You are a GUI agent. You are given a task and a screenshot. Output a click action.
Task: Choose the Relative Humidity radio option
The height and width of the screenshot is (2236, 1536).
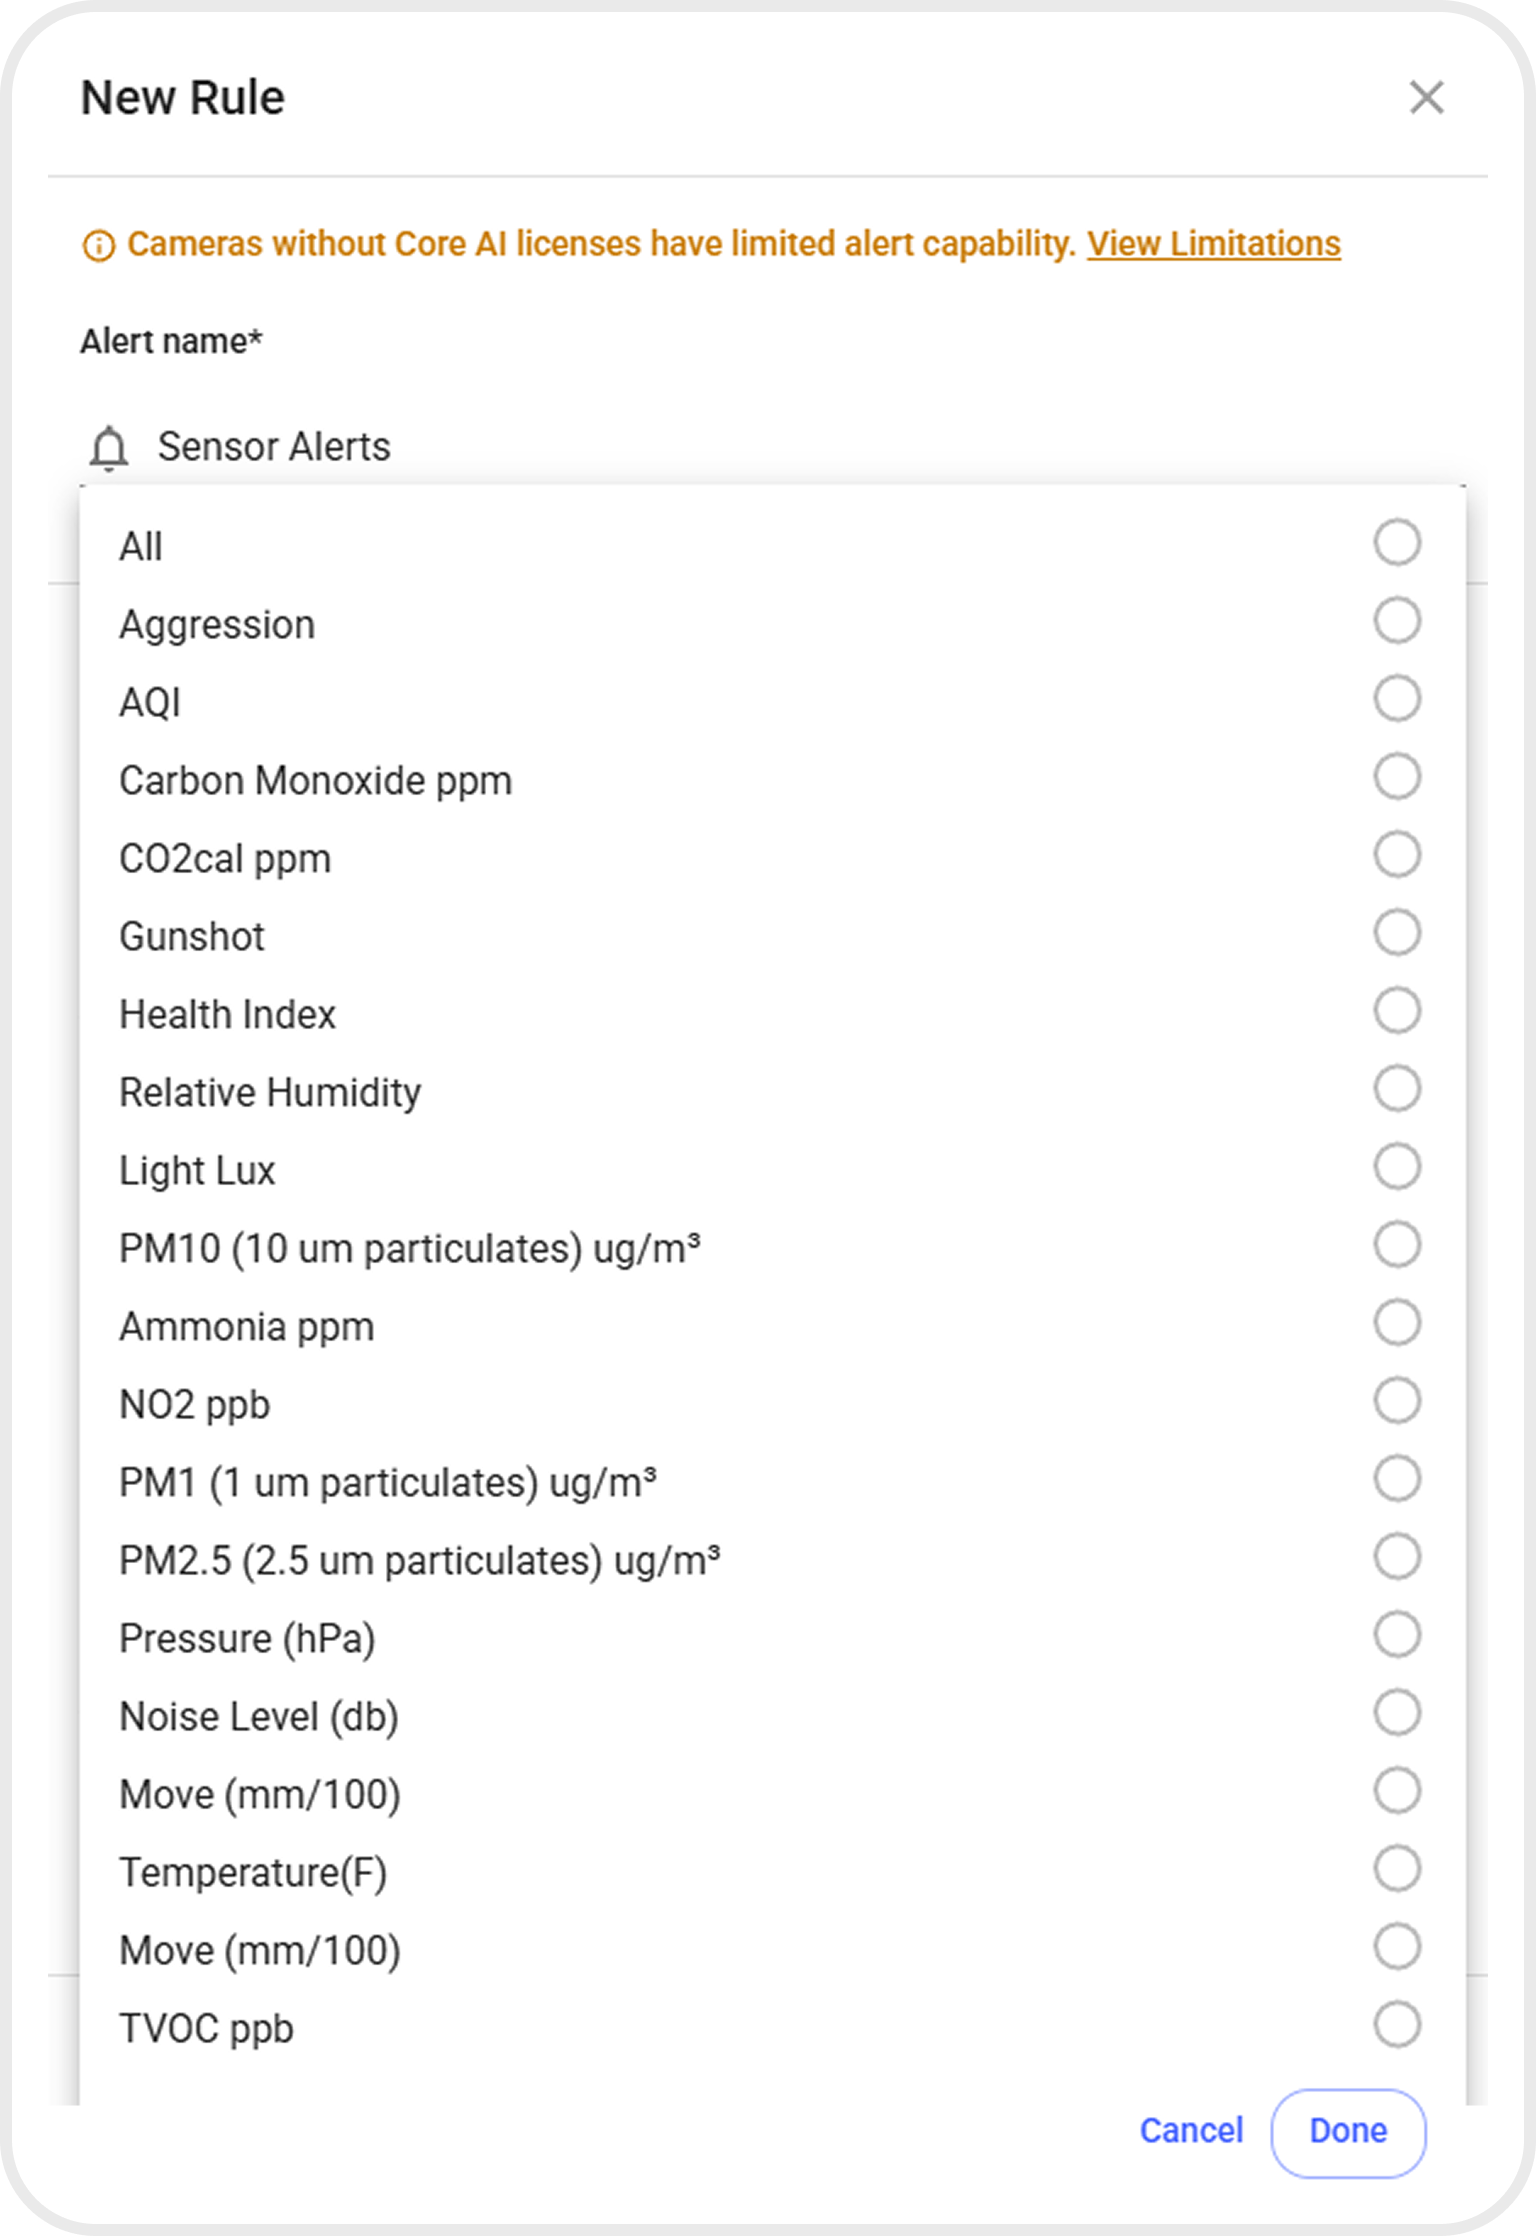pyautogui.click(x=1396, y=1089)
